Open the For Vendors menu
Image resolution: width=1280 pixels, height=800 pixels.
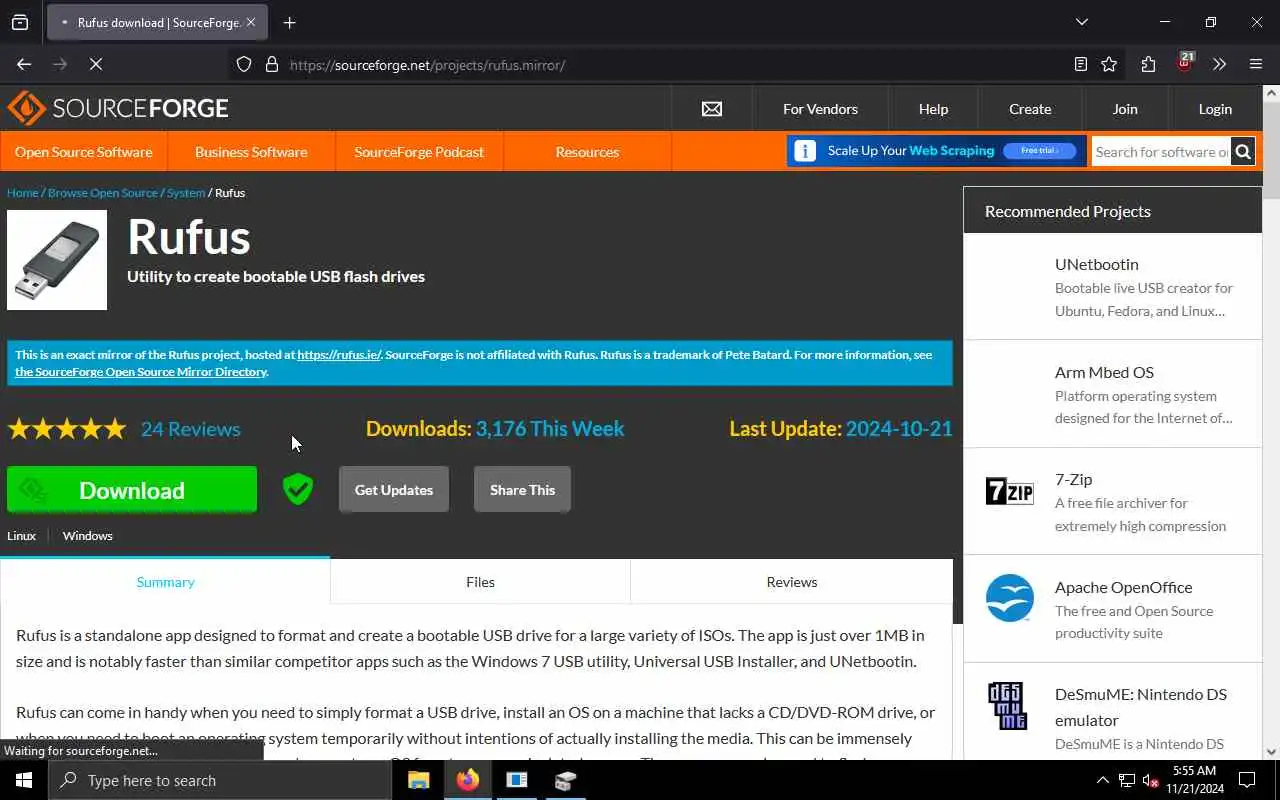click(820, 109)
